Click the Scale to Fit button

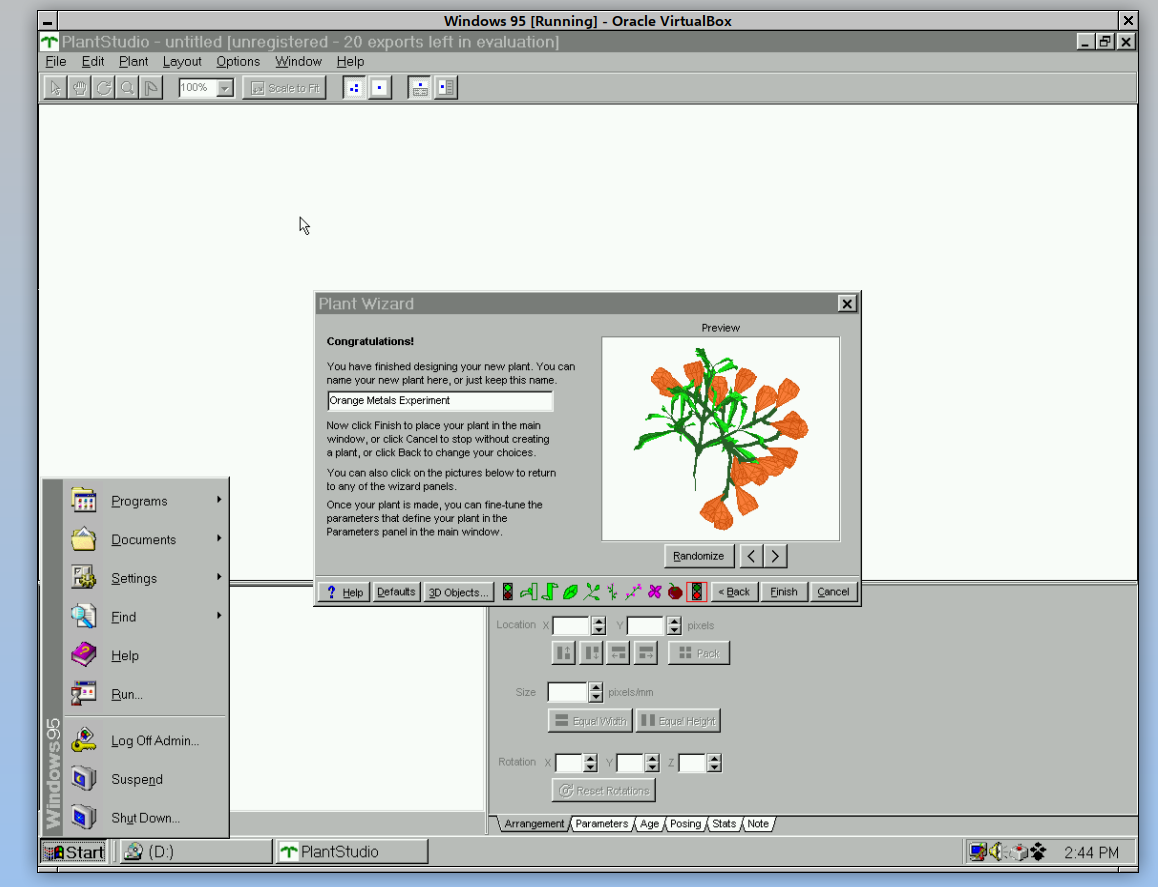284,88
